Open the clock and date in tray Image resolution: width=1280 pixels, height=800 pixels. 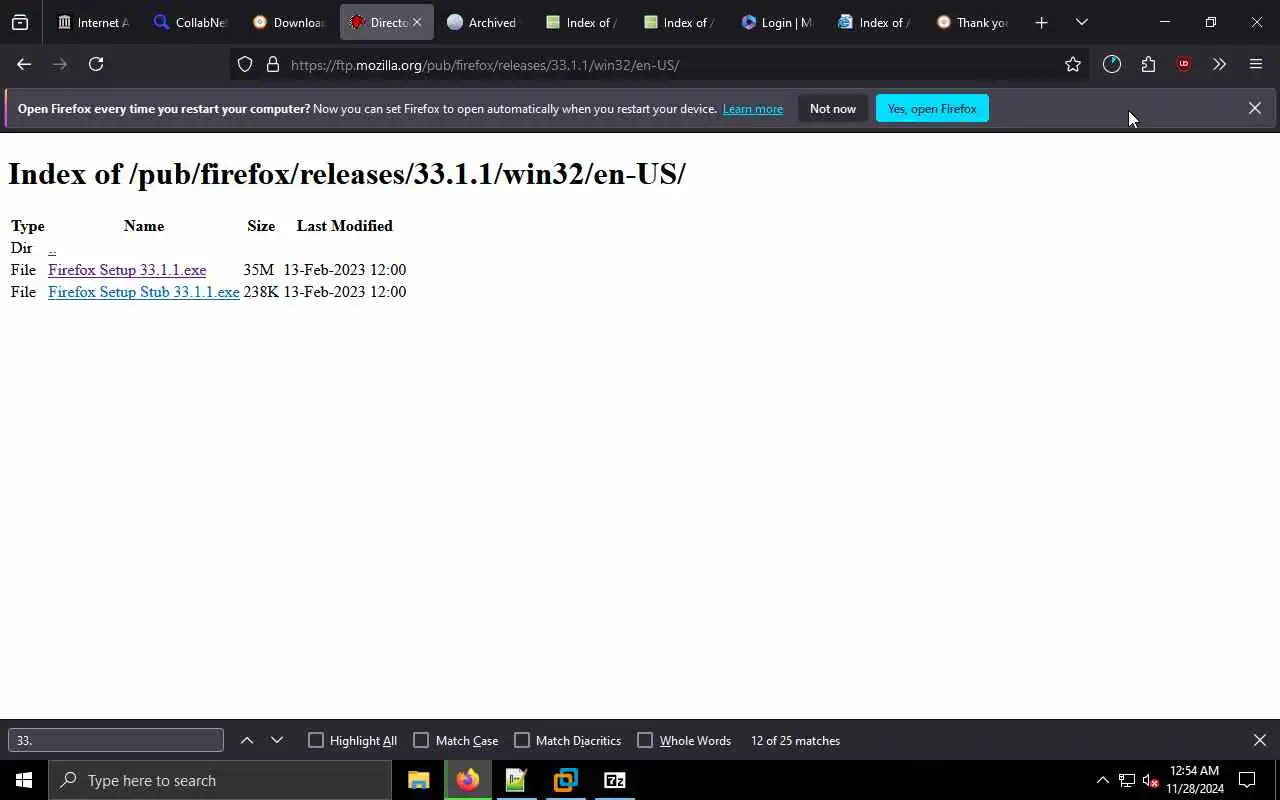(x=1195, y=780)
